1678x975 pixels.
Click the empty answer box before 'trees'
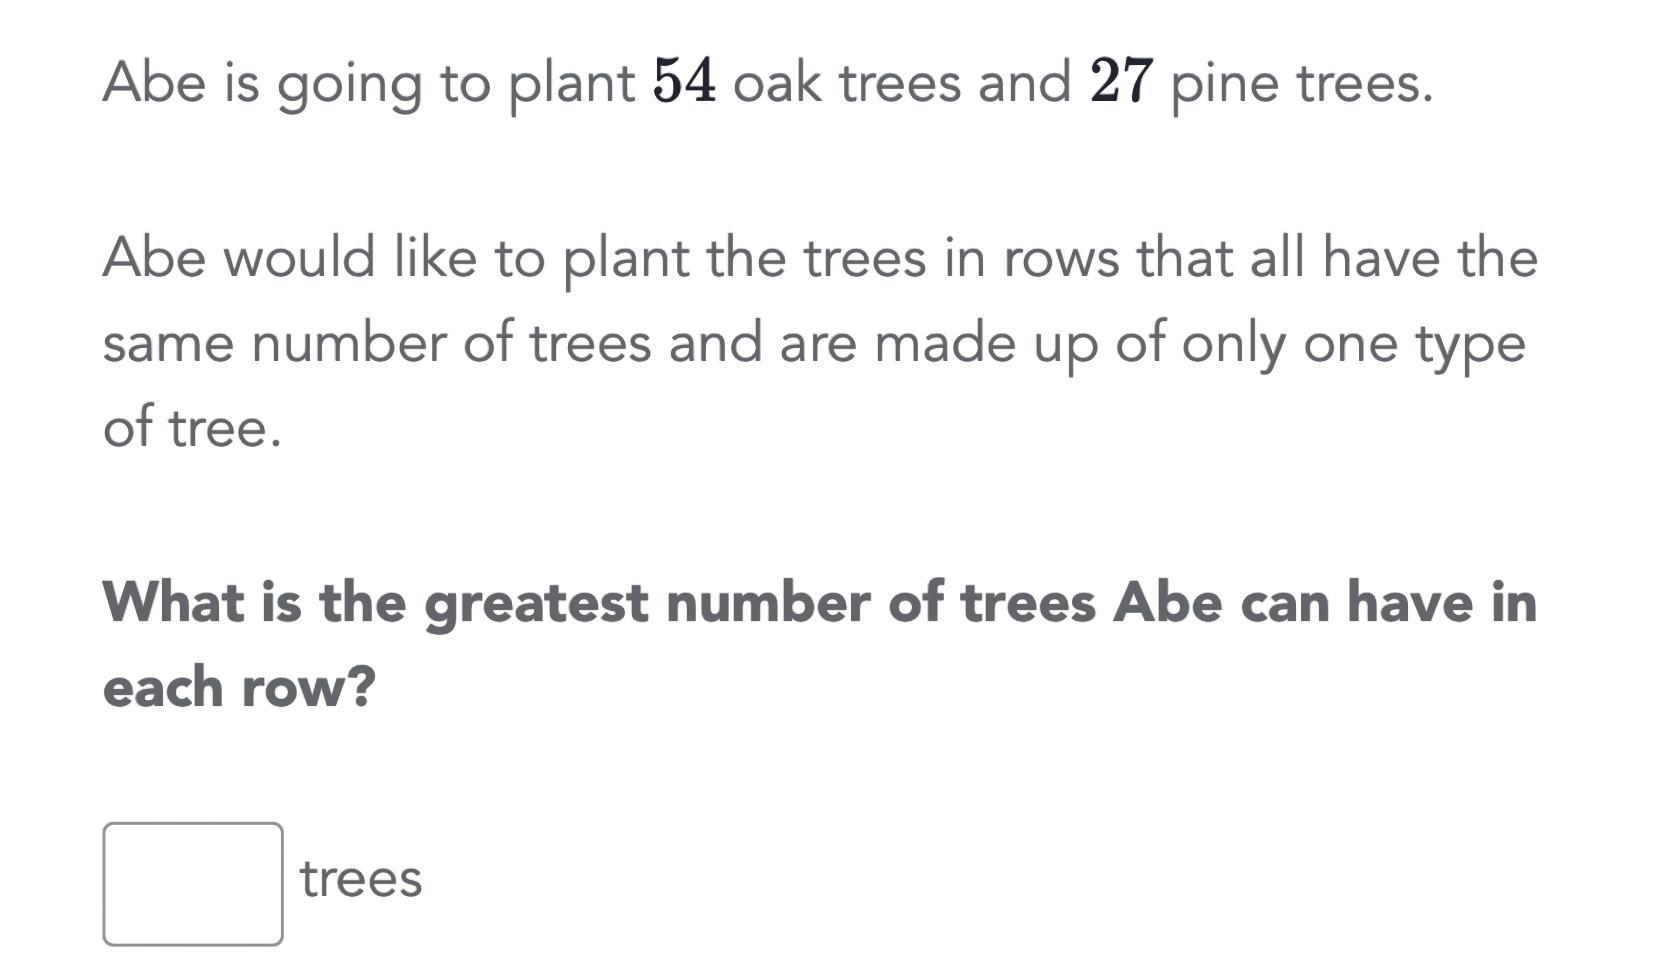193,883
